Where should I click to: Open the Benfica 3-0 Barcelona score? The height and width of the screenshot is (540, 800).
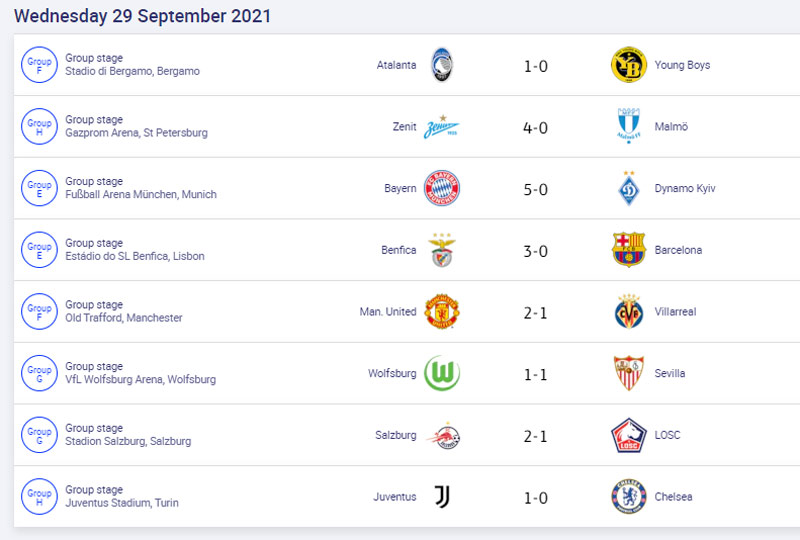pyautogui.click(x=536, y=251)
